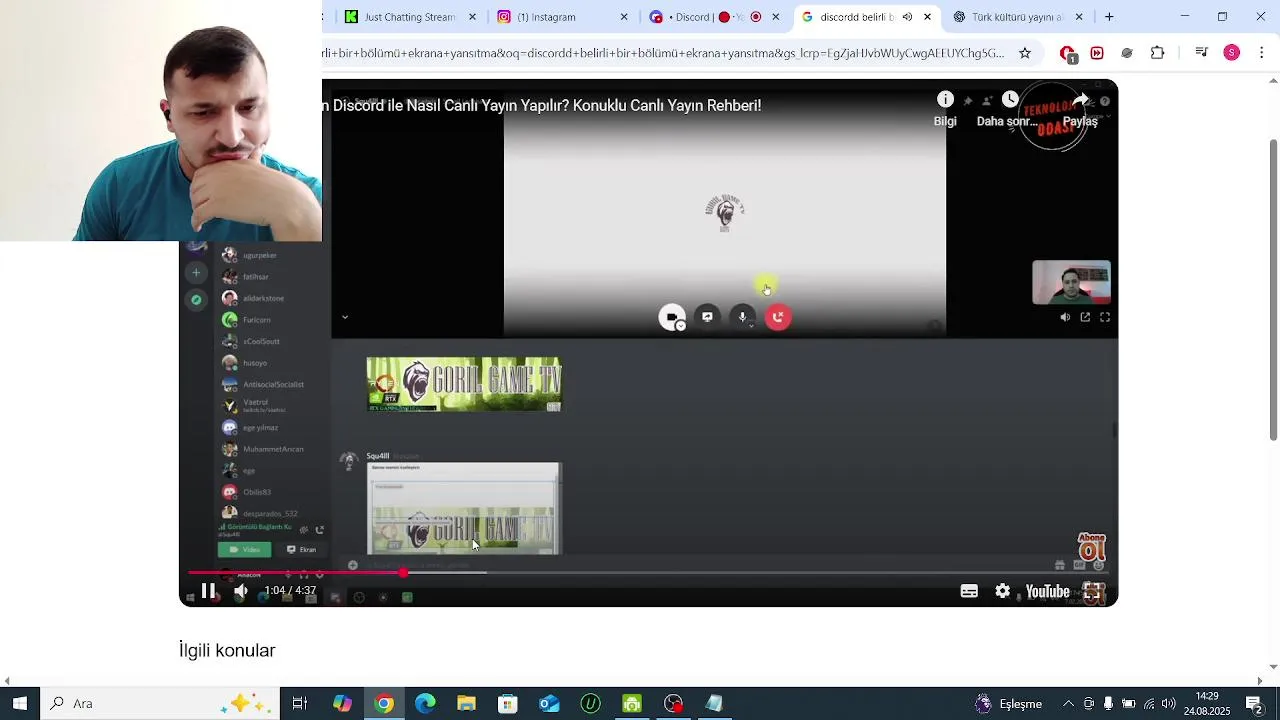Open Microsoft Store from taskbar
Viewport: 1280px width, 720px height.
click(x=508, y=703)
